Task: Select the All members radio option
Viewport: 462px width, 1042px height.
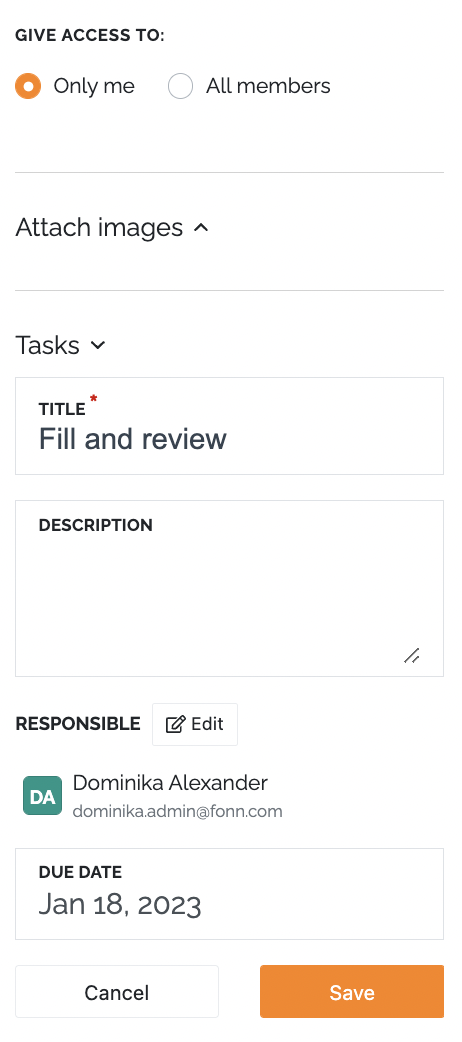Action: click(180, 86)
